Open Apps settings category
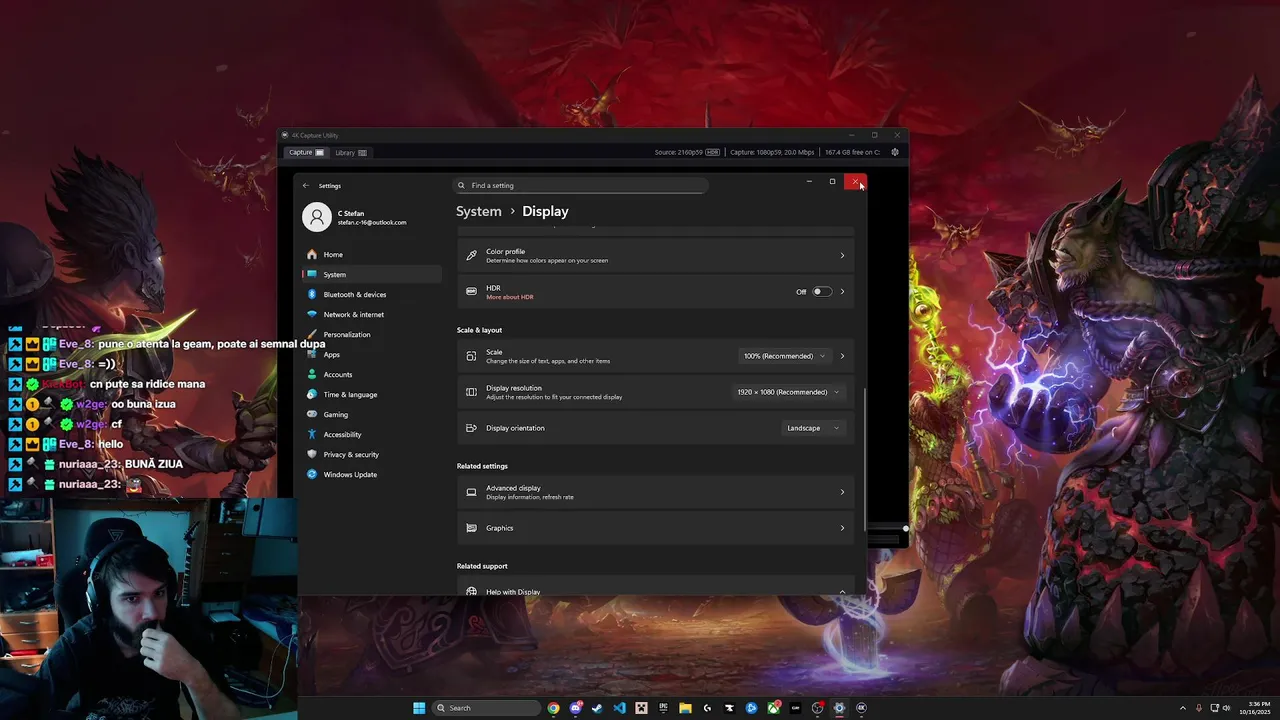 pyautogui.click(x=370, y=354)
